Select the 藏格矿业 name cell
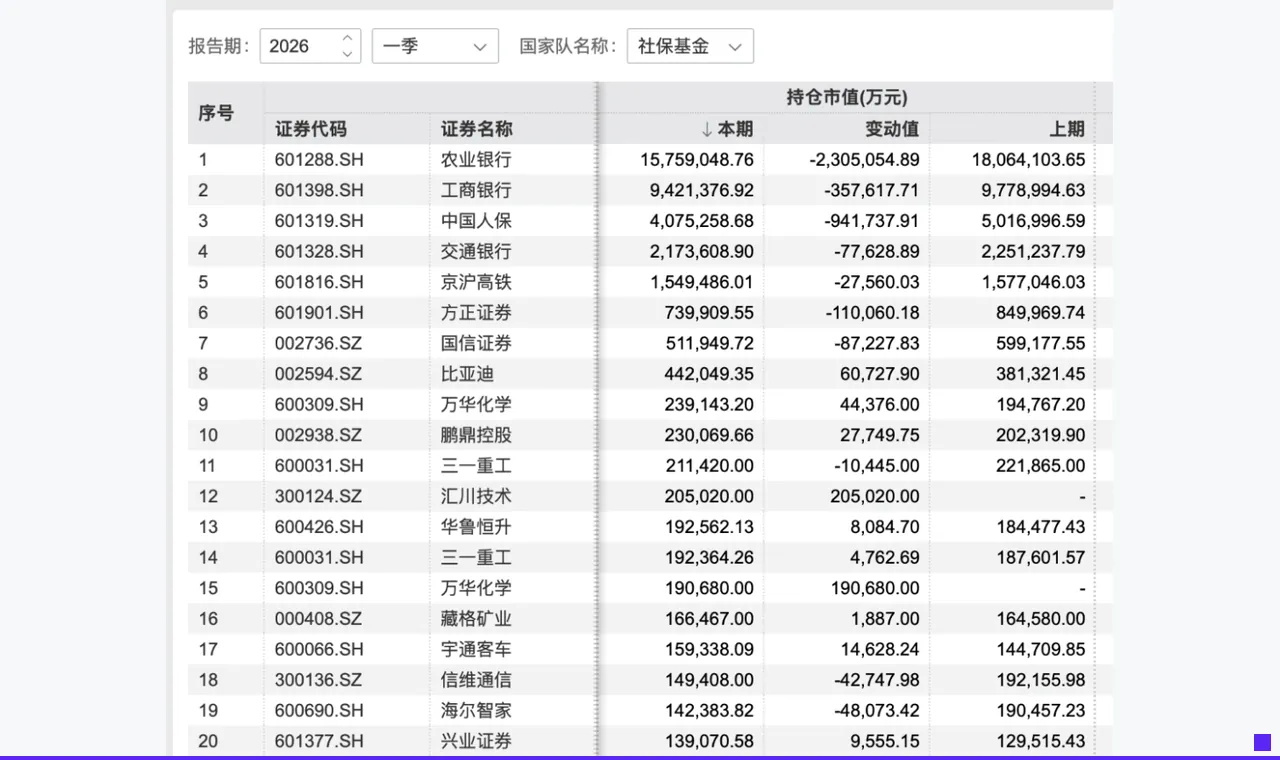 (476, 619)
